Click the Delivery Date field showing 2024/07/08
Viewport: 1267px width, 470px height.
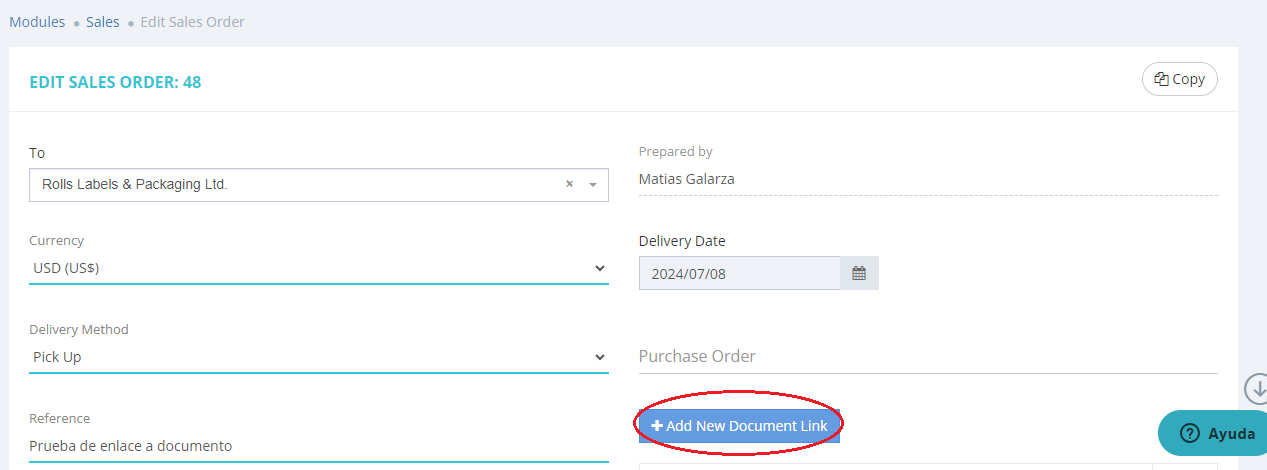740,273
